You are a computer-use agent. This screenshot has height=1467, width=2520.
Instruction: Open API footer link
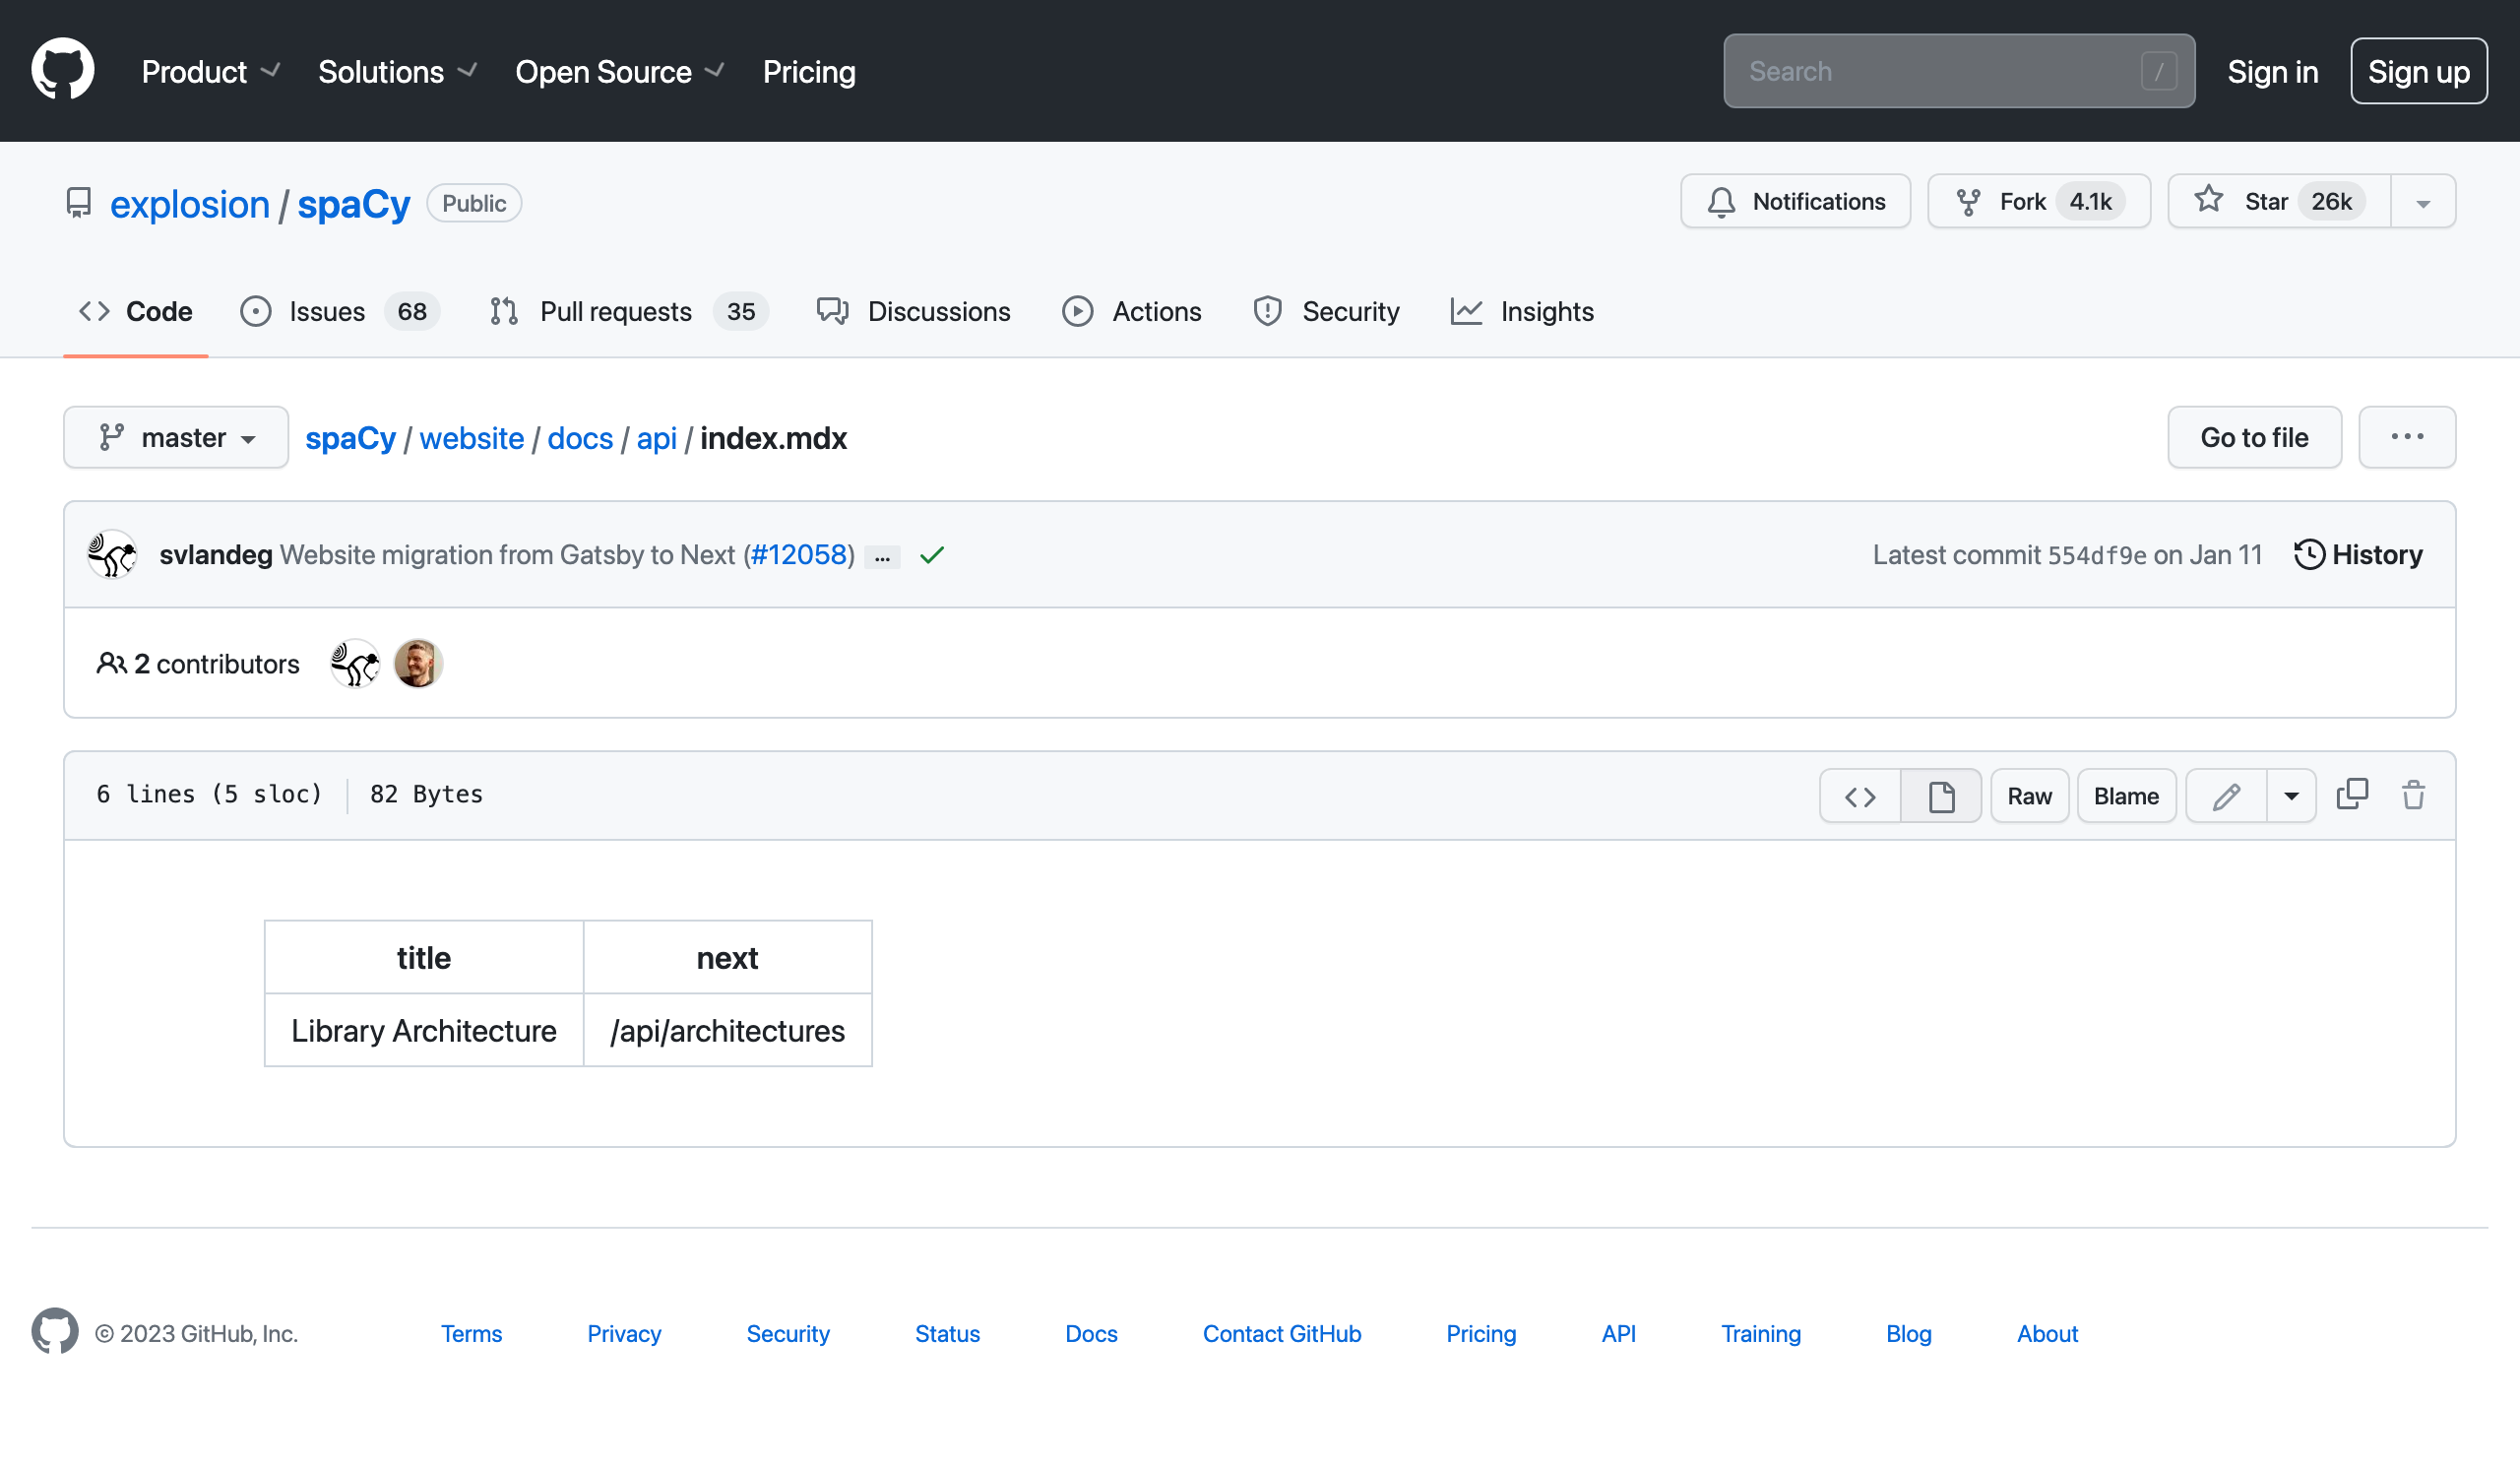[x=1618, y=1333]
